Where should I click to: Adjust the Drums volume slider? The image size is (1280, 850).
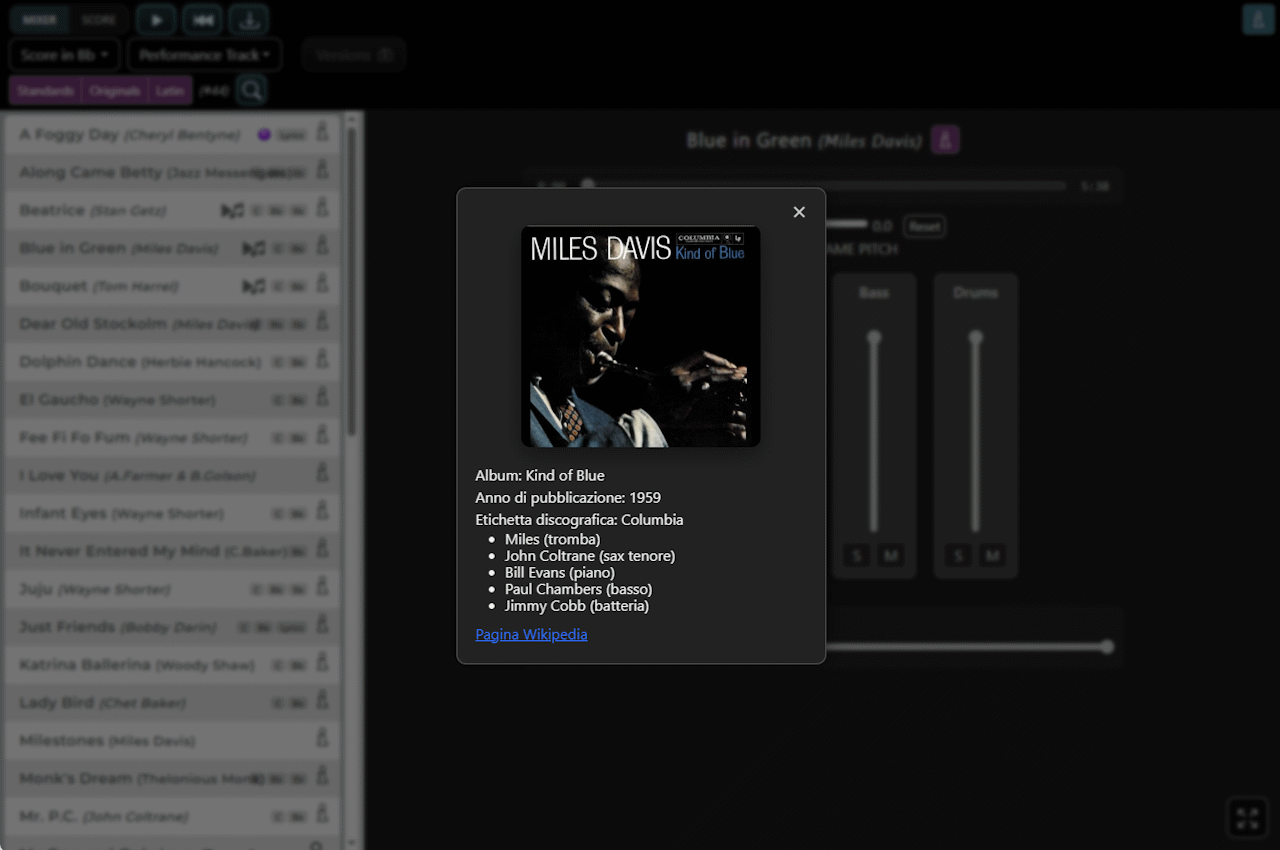coord(976,433)
